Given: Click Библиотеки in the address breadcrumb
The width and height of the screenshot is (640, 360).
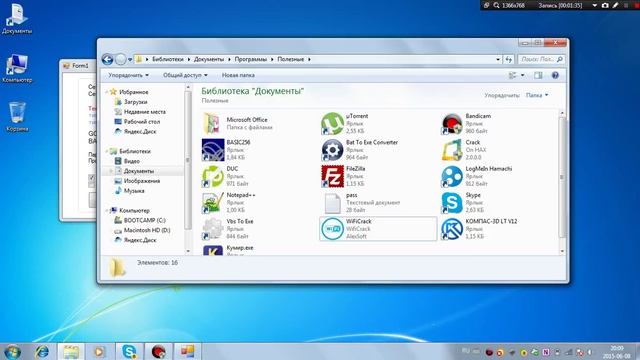Looking at the screenshot, I should click(x=168, y=59).
